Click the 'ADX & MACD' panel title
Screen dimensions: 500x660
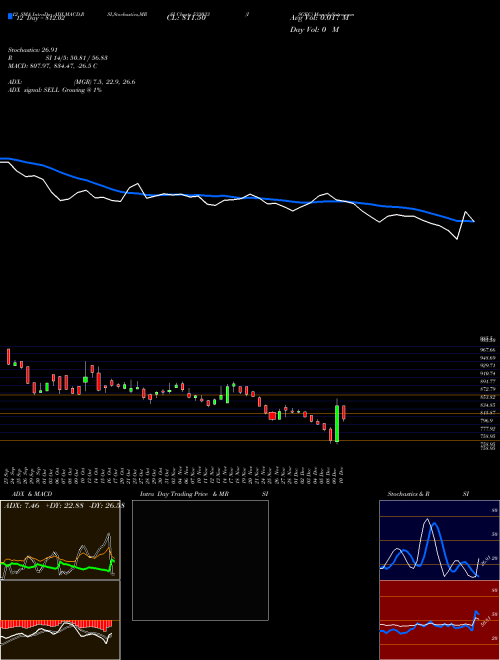click(x=32, y=494)
